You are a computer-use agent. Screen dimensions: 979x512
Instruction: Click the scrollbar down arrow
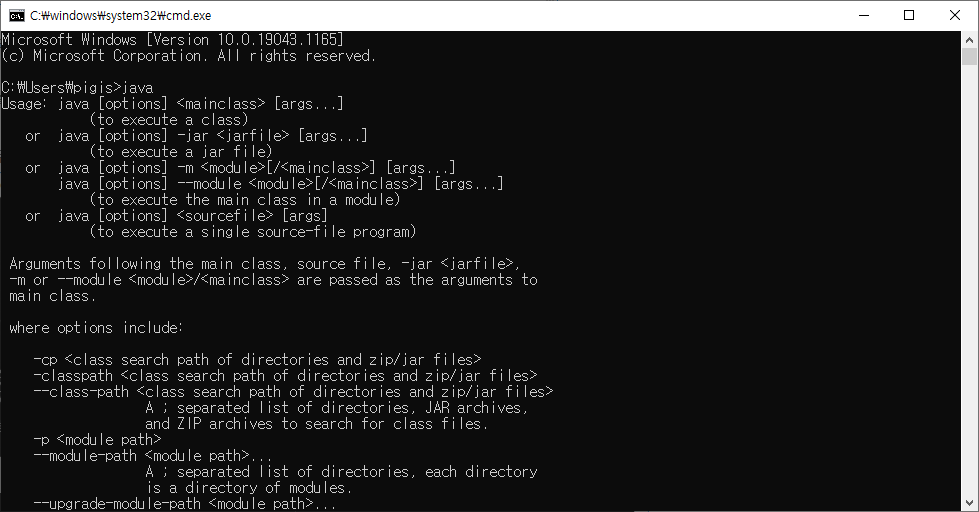click(x=969, y=503)
